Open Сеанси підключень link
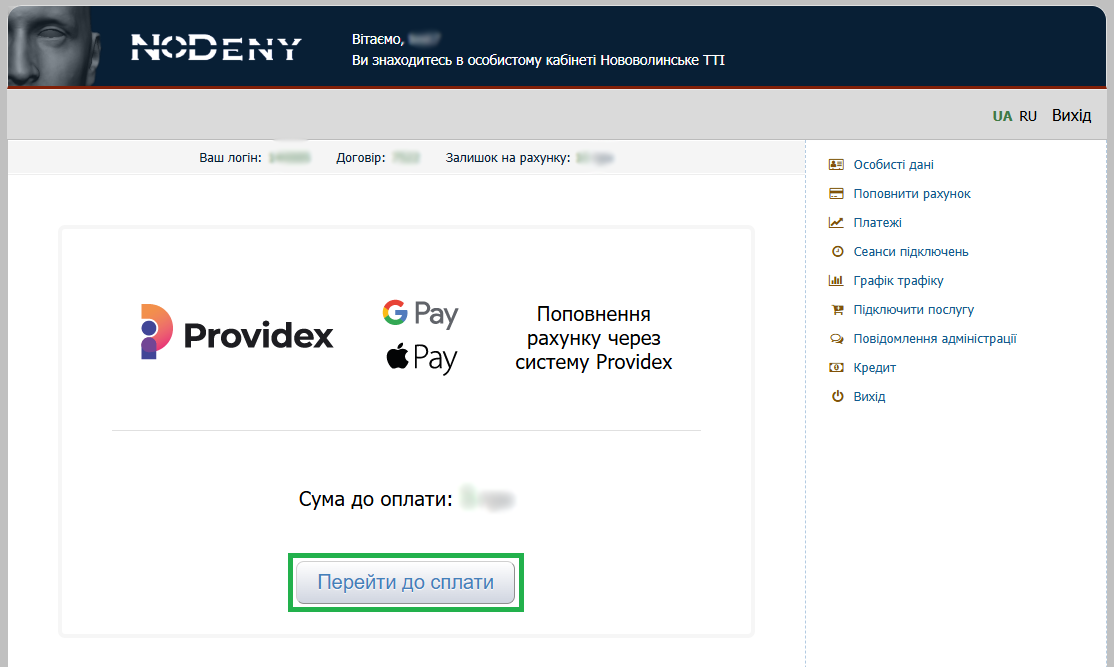 [911, 252]
